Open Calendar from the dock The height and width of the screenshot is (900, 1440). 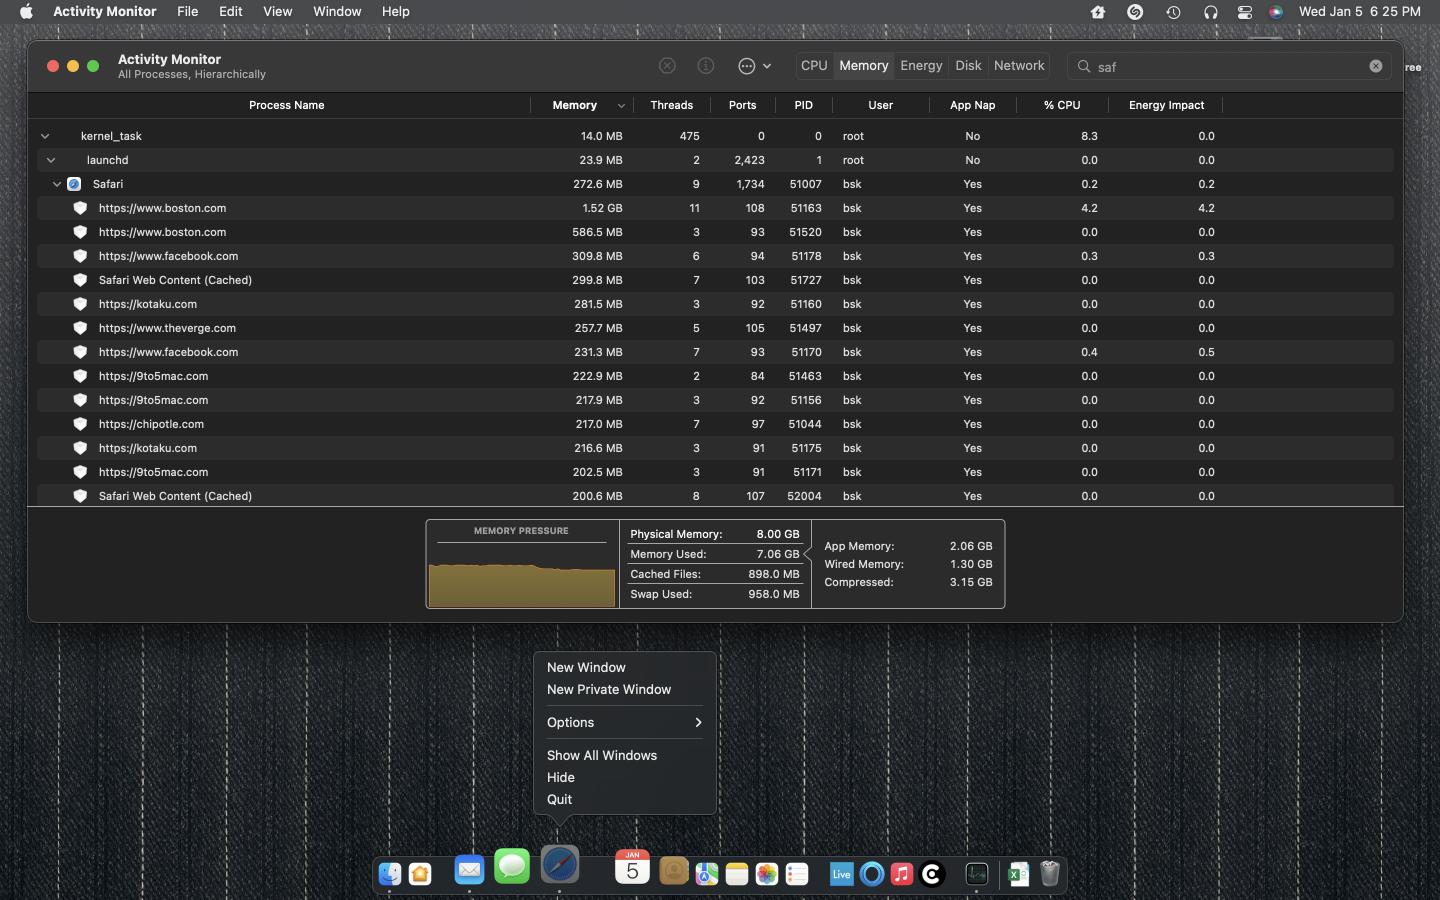(x=632, y=867)
